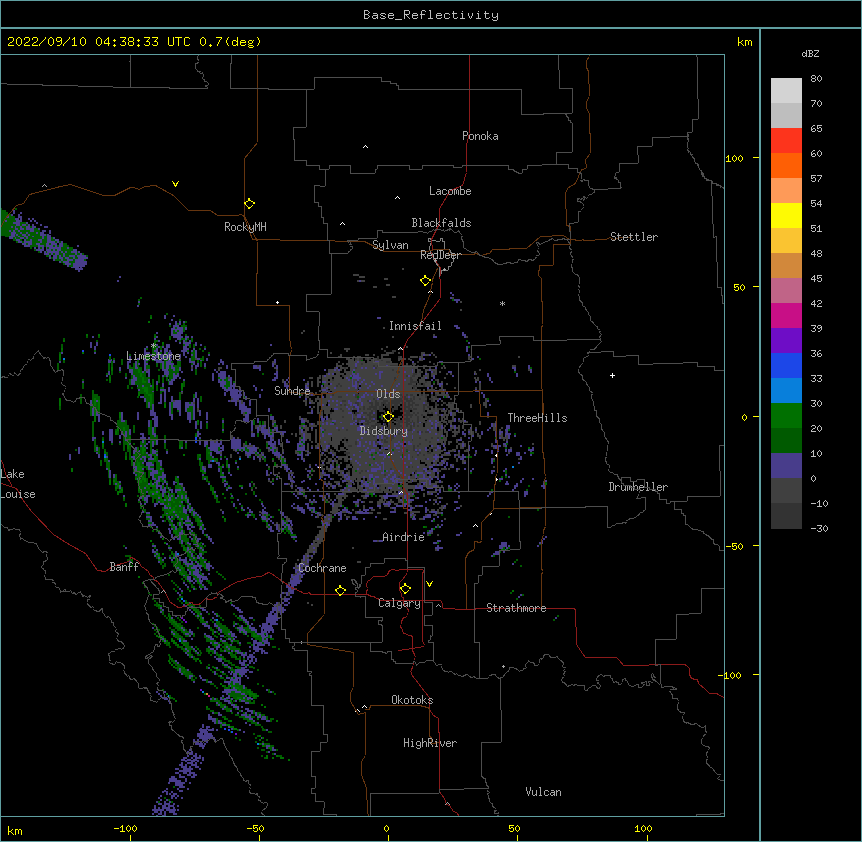Screen dimensions: 862x842
Task: Click the Blackfalds label on the map
Action: tap(441, 223)
